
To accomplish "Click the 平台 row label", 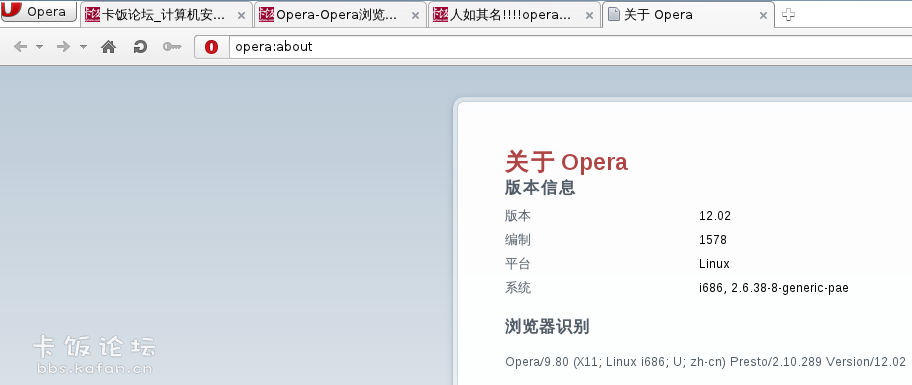I will coord(518,264).
